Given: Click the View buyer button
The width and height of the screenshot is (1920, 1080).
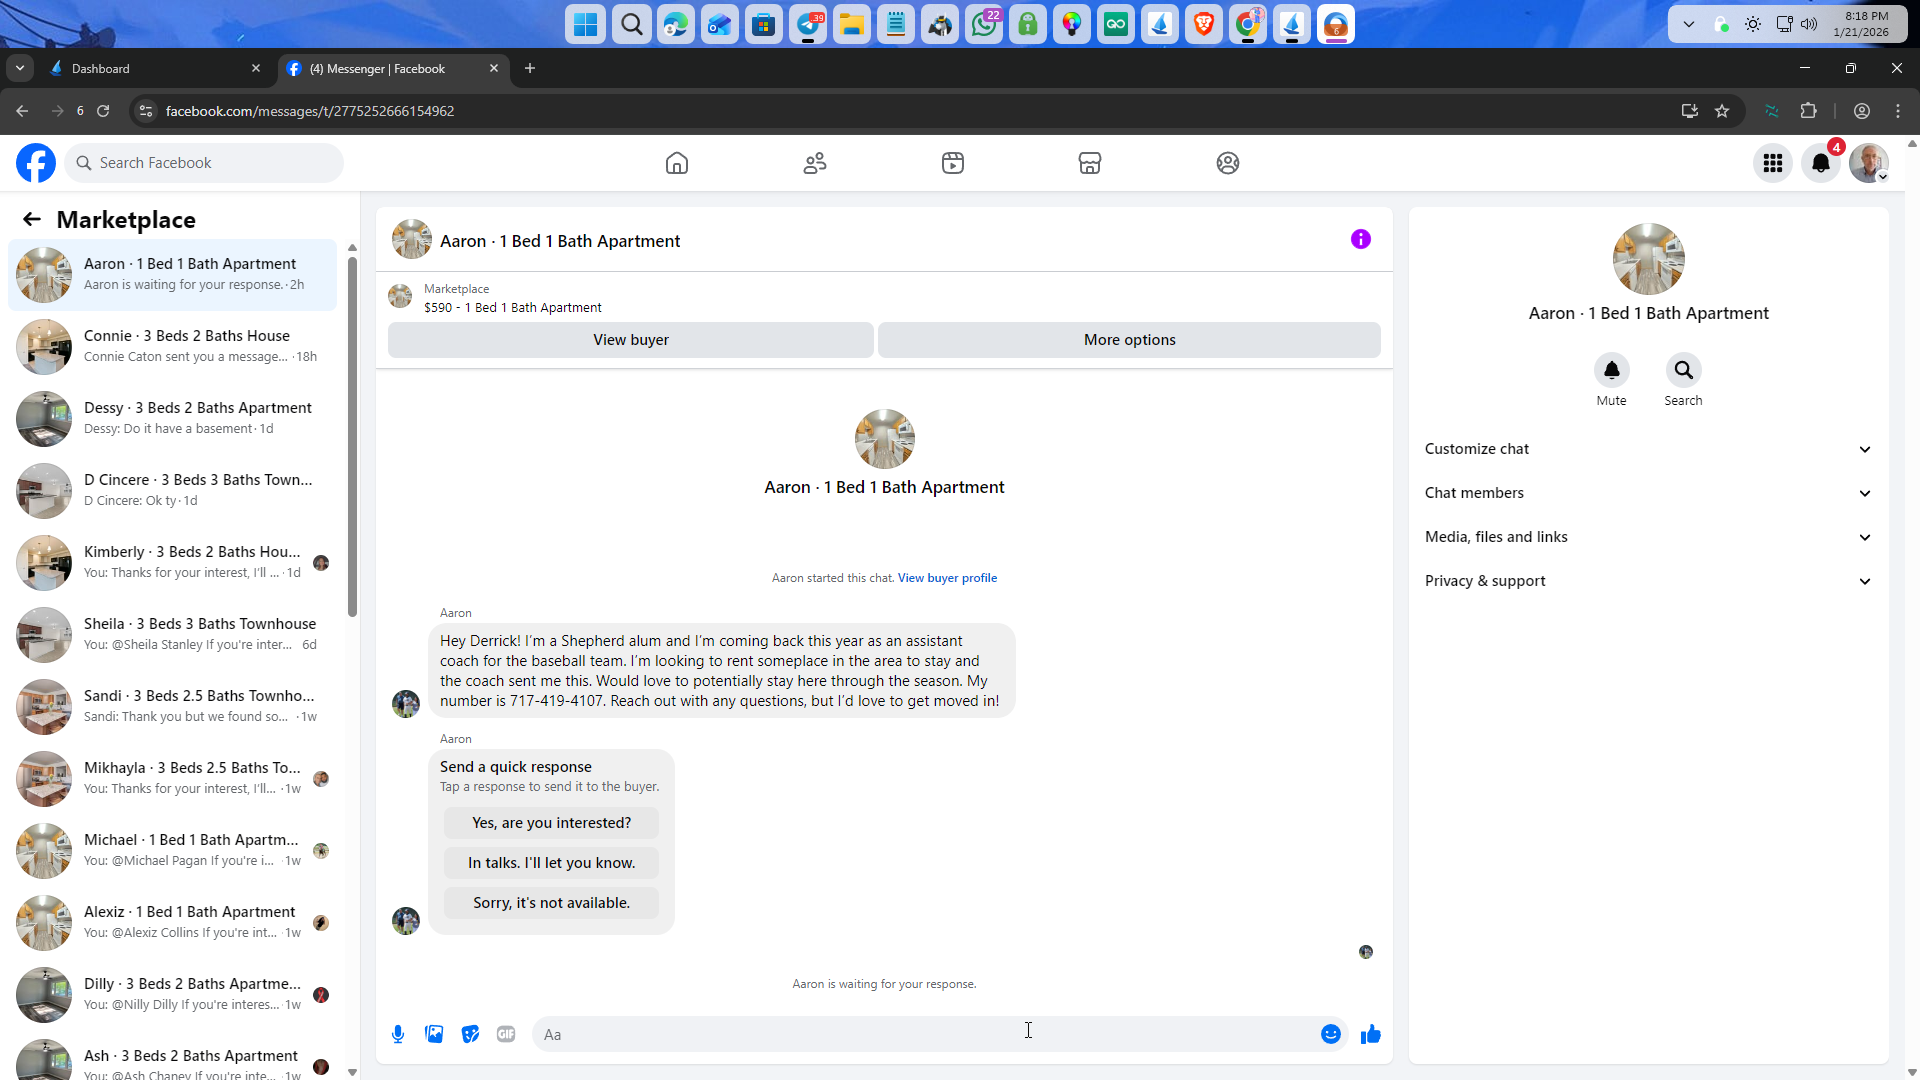Looking at the screenshot, I should 630,340.
